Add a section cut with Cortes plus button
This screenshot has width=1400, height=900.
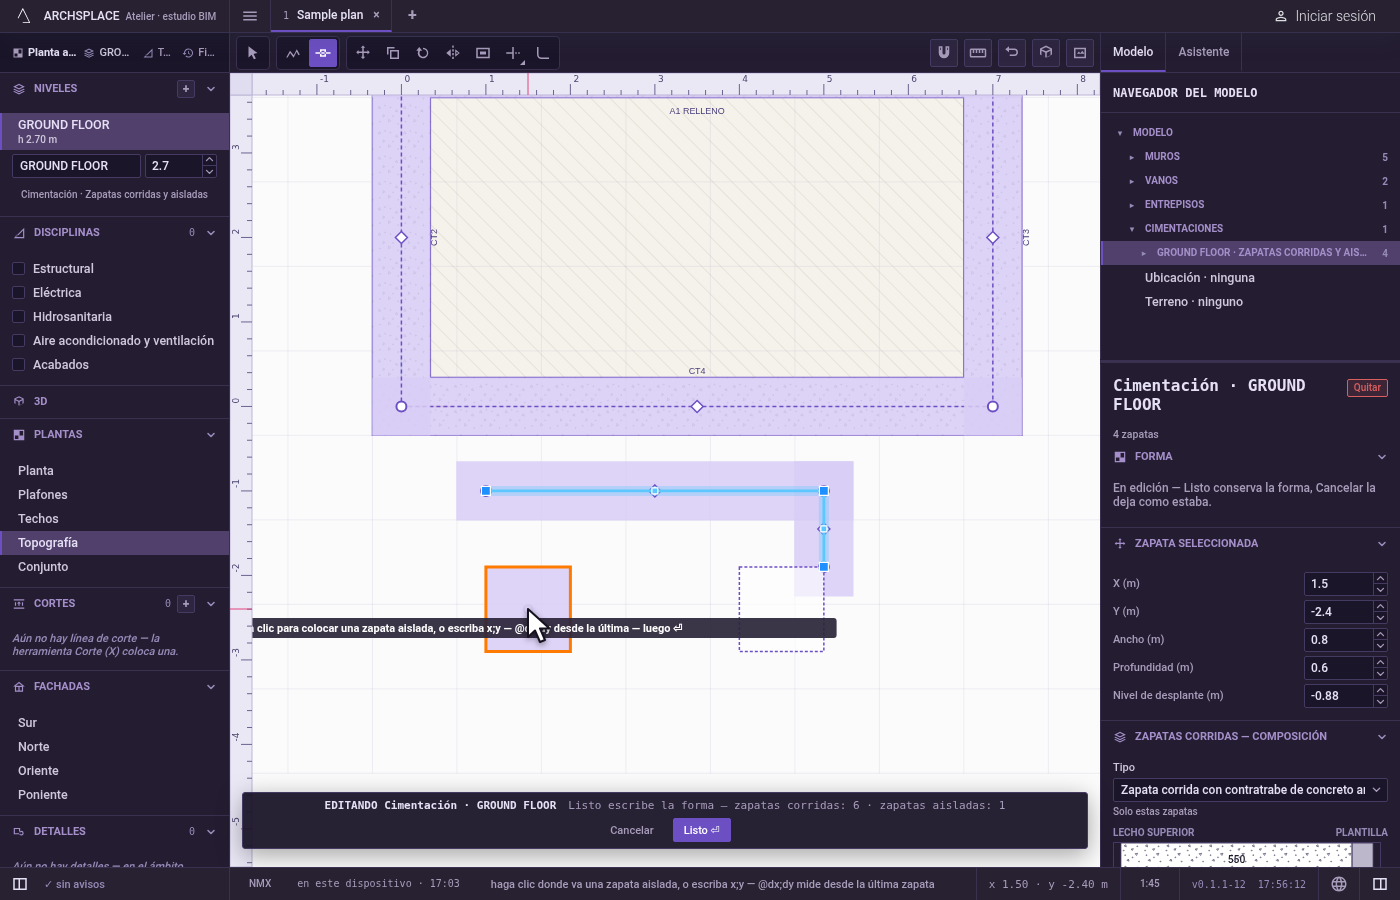[x=186, y=604]
